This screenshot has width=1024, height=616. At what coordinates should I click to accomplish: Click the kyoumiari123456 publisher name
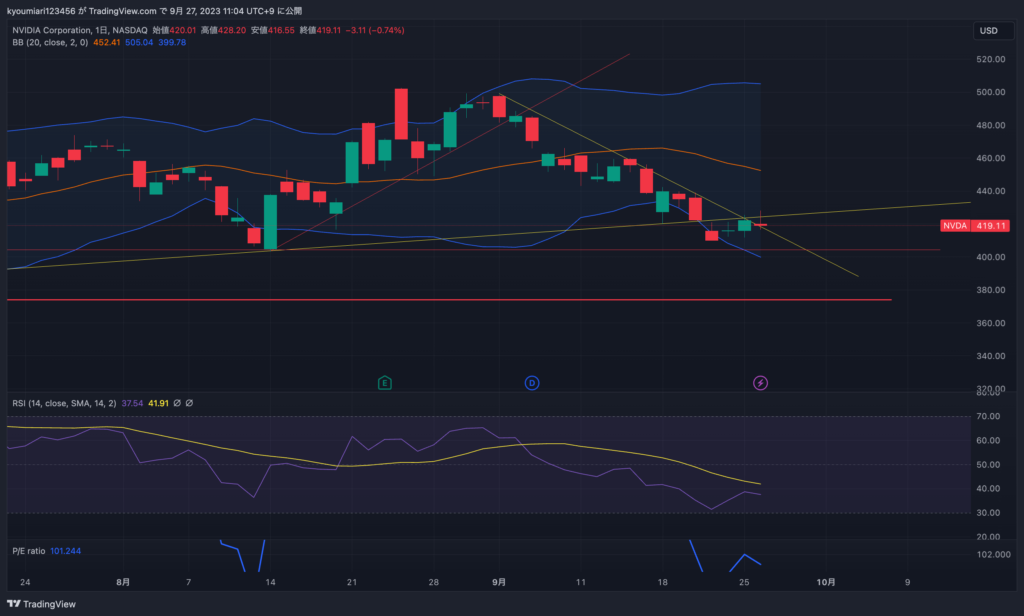(x=41, y=10)
